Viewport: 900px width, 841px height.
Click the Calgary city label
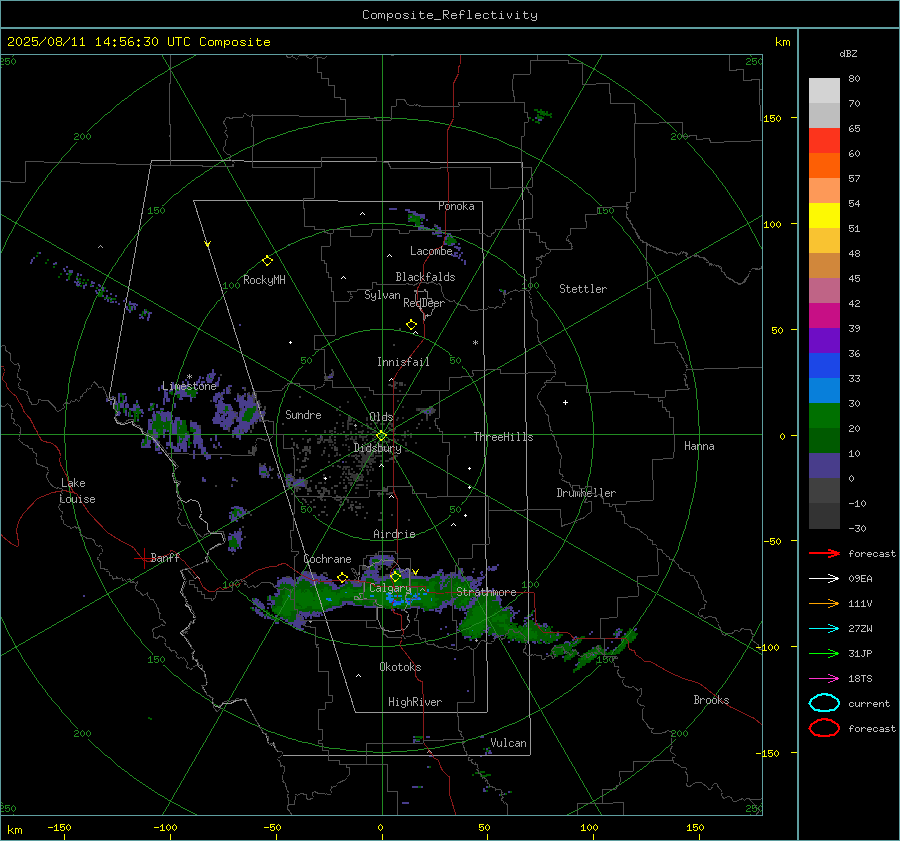(390, 588)
